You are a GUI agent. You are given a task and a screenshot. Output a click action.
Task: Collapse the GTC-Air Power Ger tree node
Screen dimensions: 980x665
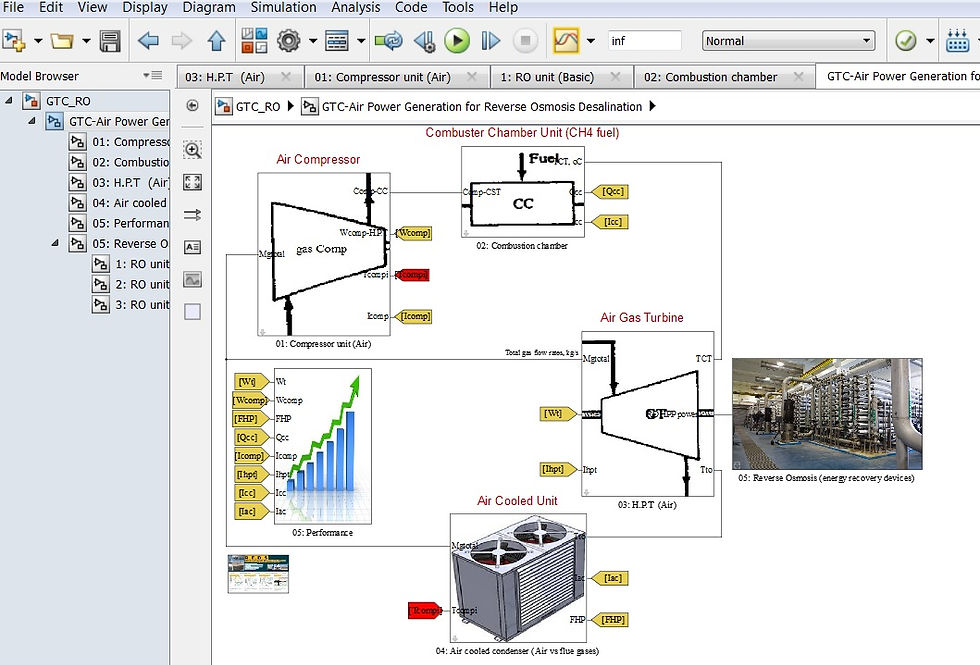(32, 121)
